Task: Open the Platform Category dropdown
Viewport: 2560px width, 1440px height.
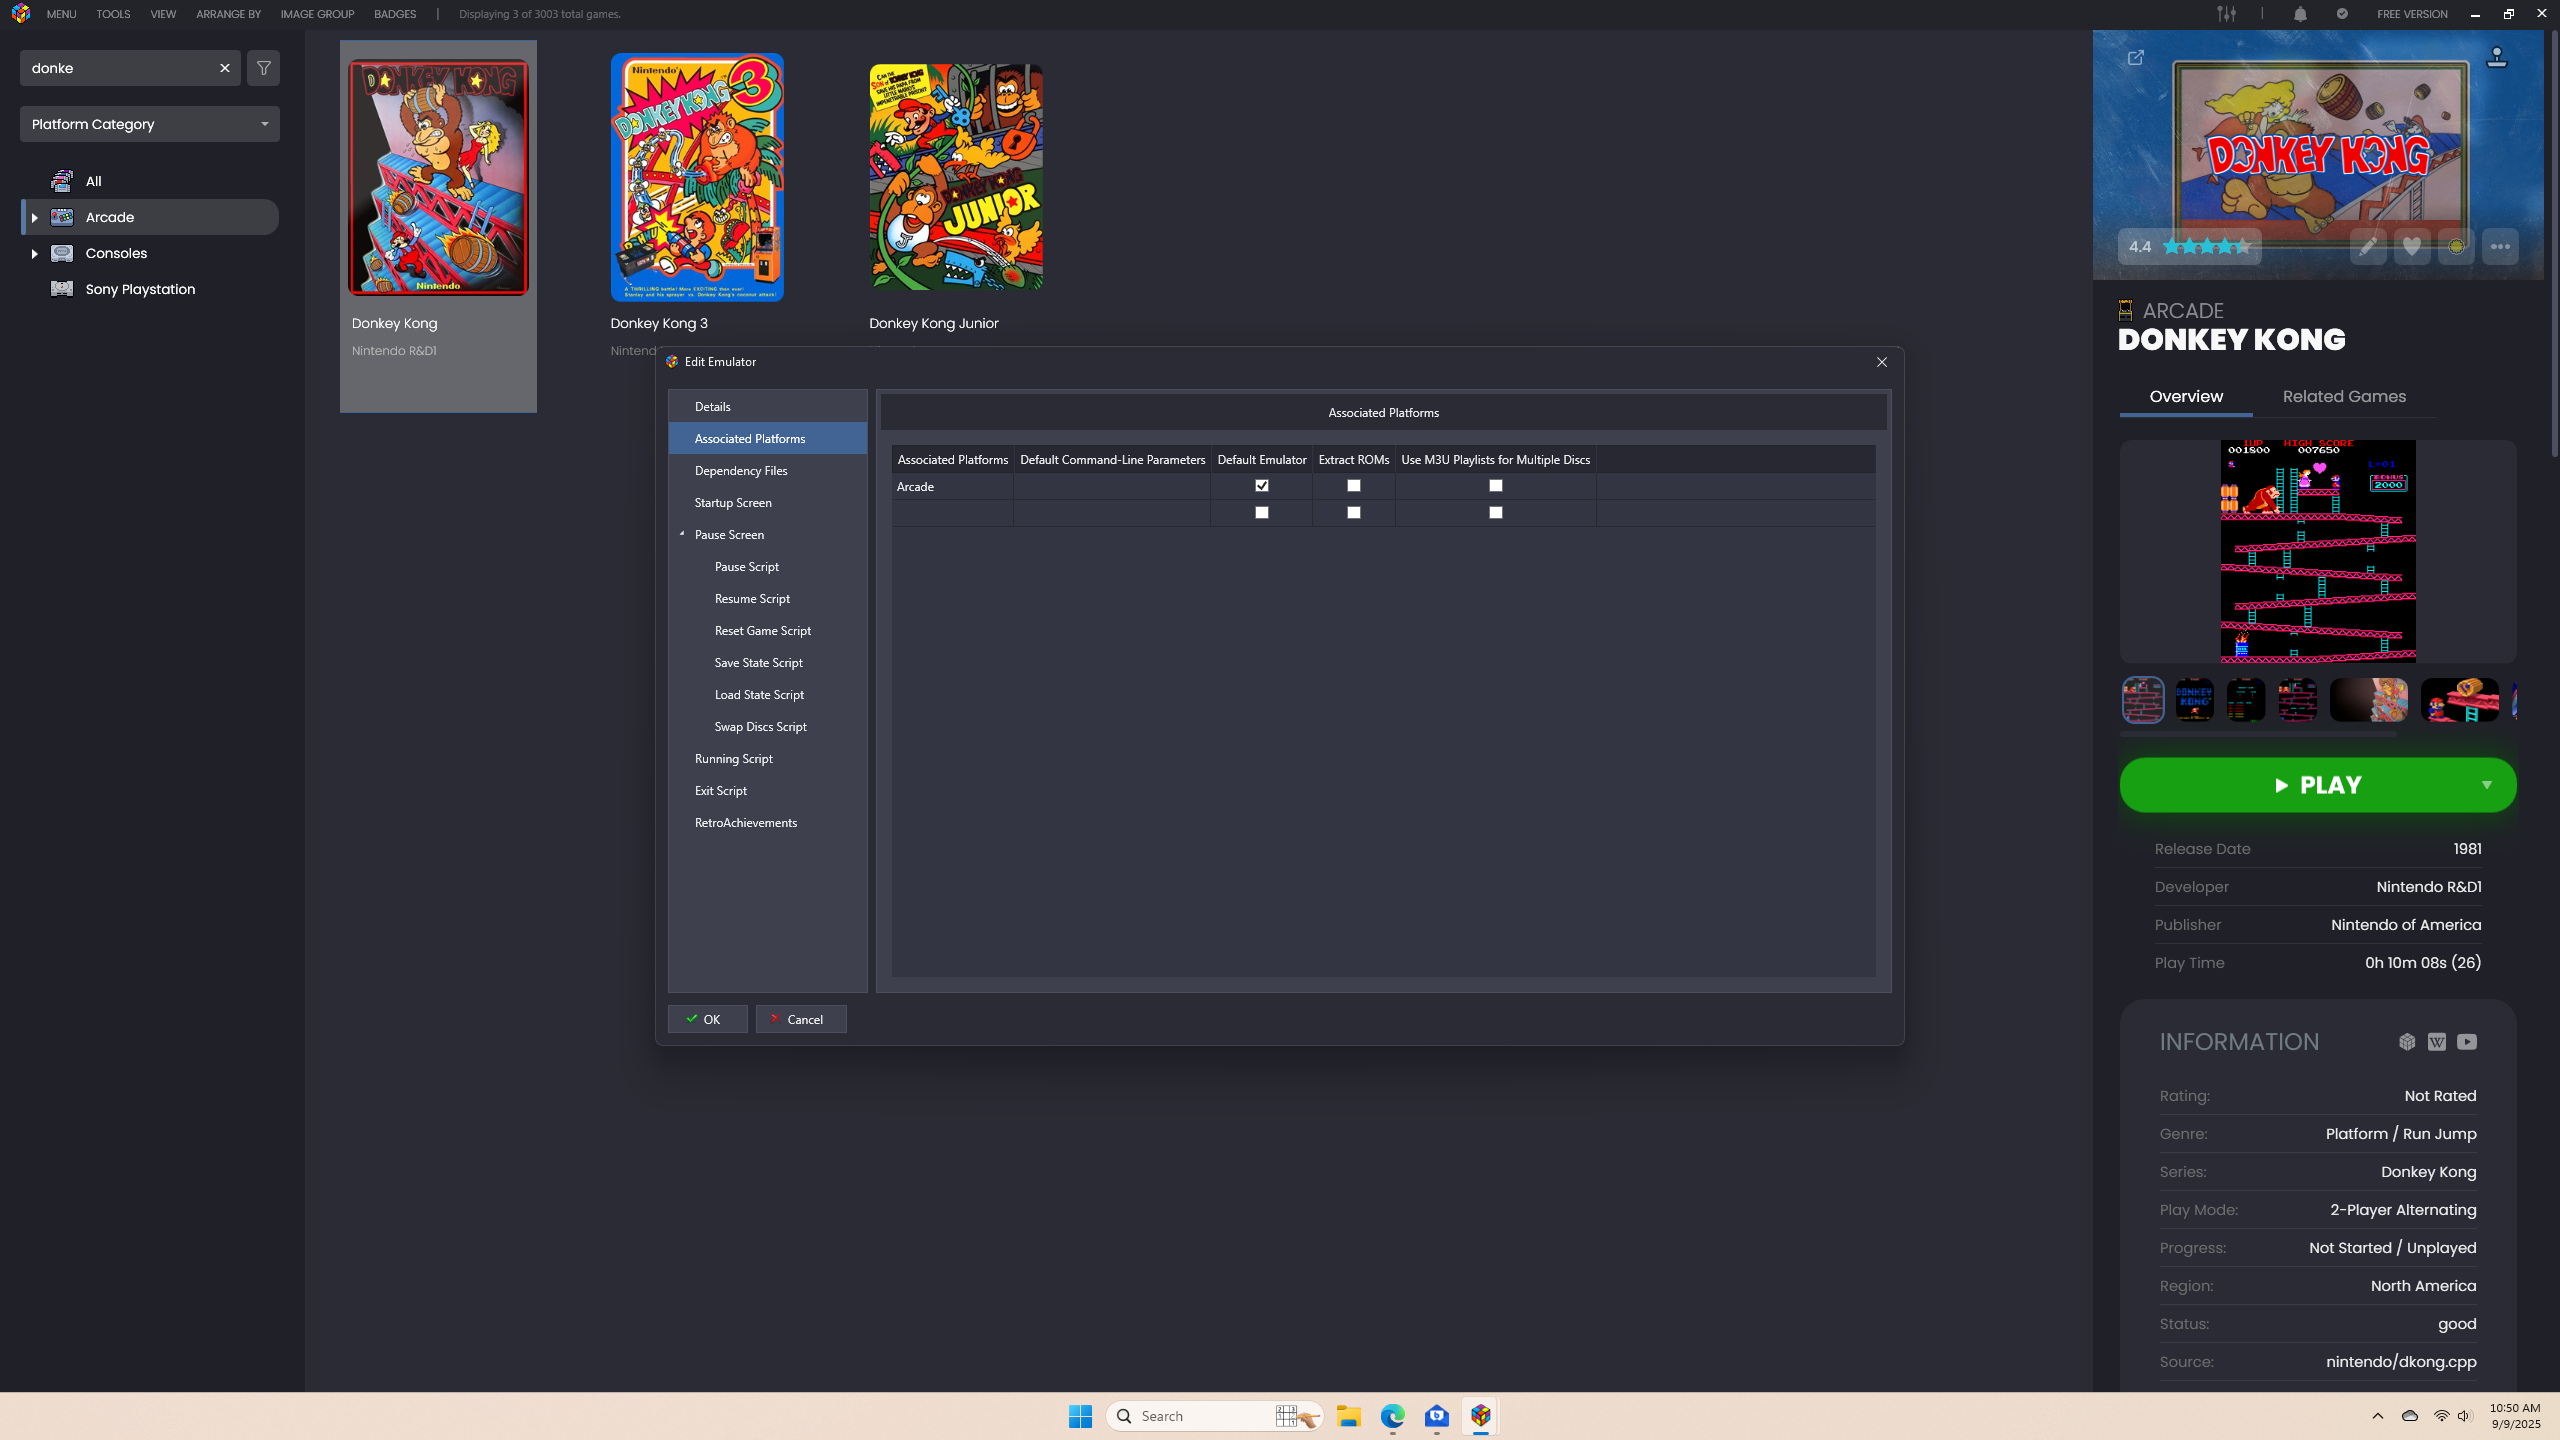Action: click(x=150, y=124)
